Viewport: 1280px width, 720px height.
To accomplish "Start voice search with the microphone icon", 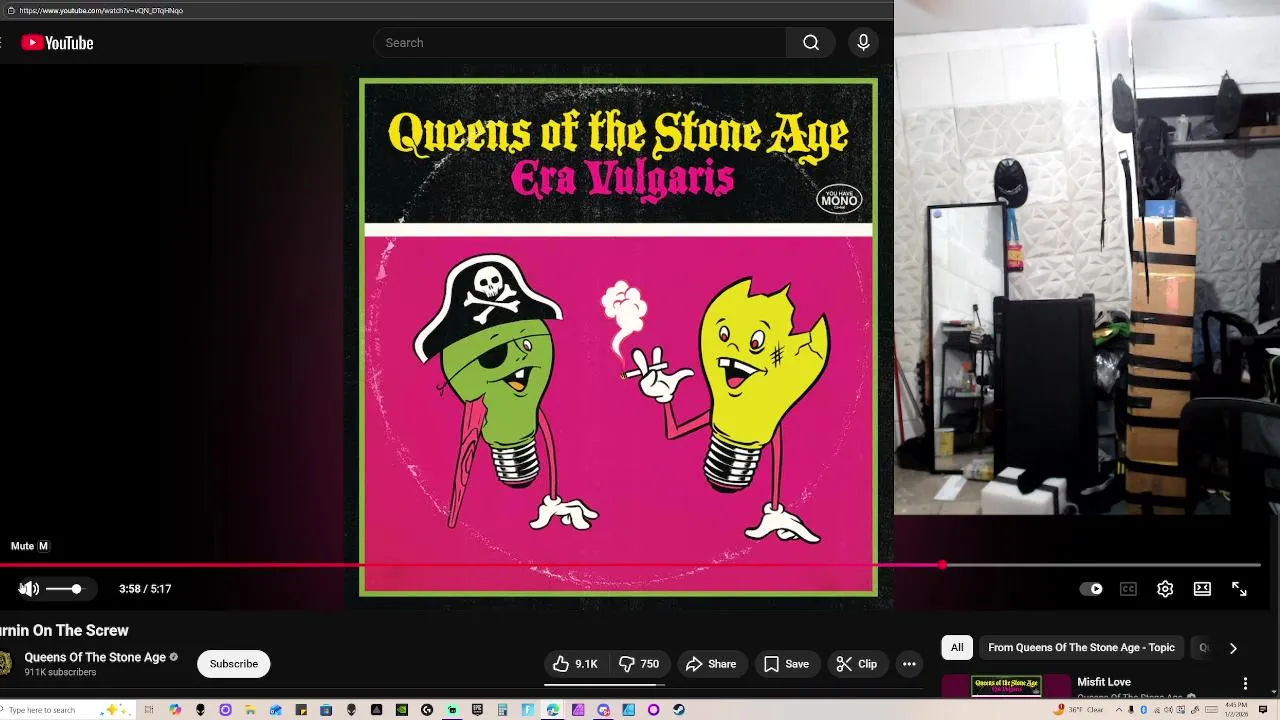I will coord(863,42).
